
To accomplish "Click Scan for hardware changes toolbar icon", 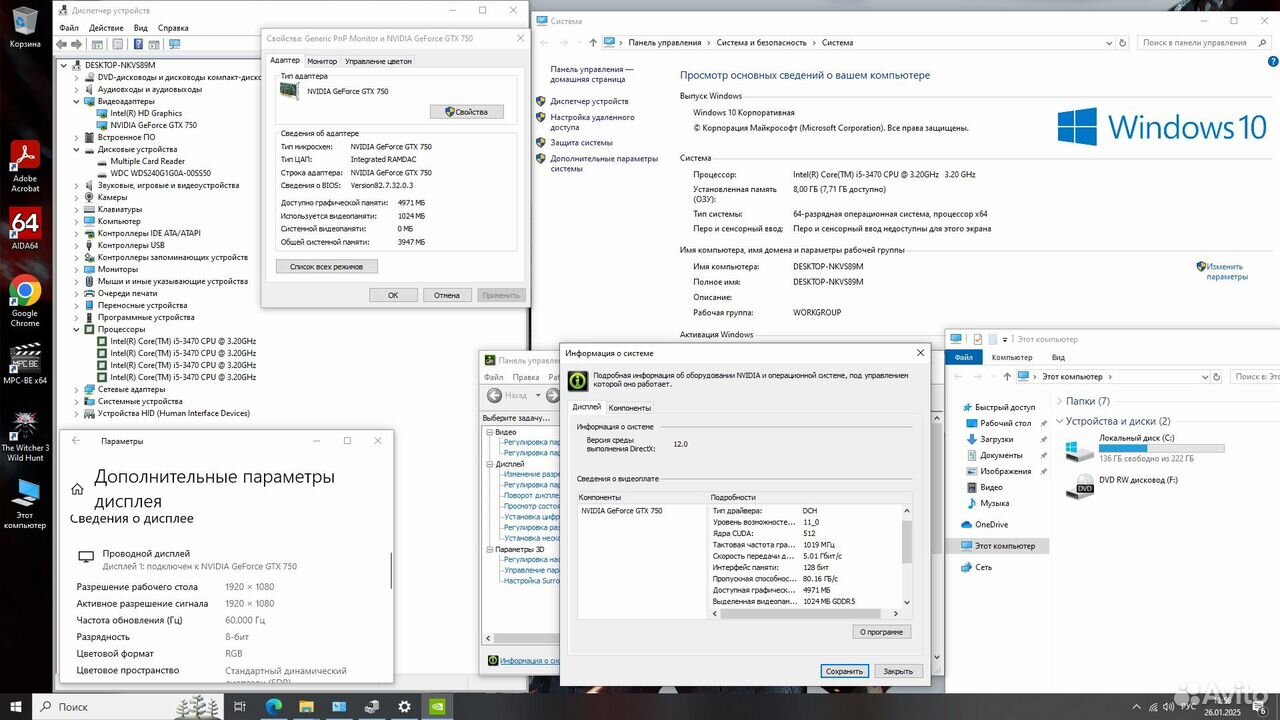I will (x=175, y=44).
